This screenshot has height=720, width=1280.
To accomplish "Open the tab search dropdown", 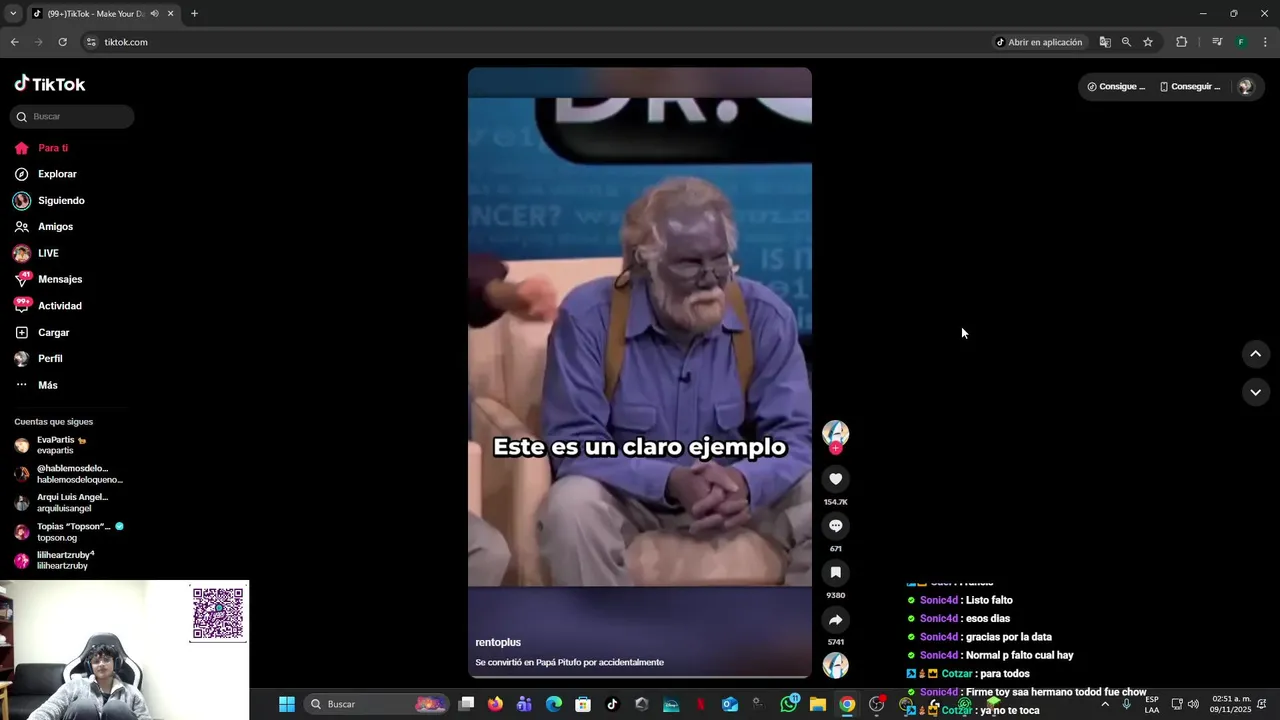I will pyautogui.click(x=12, y=14).
